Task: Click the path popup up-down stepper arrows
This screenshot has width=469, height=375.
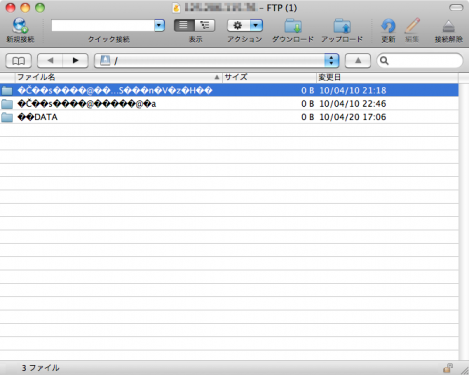Action: click(x=331, y=61)
